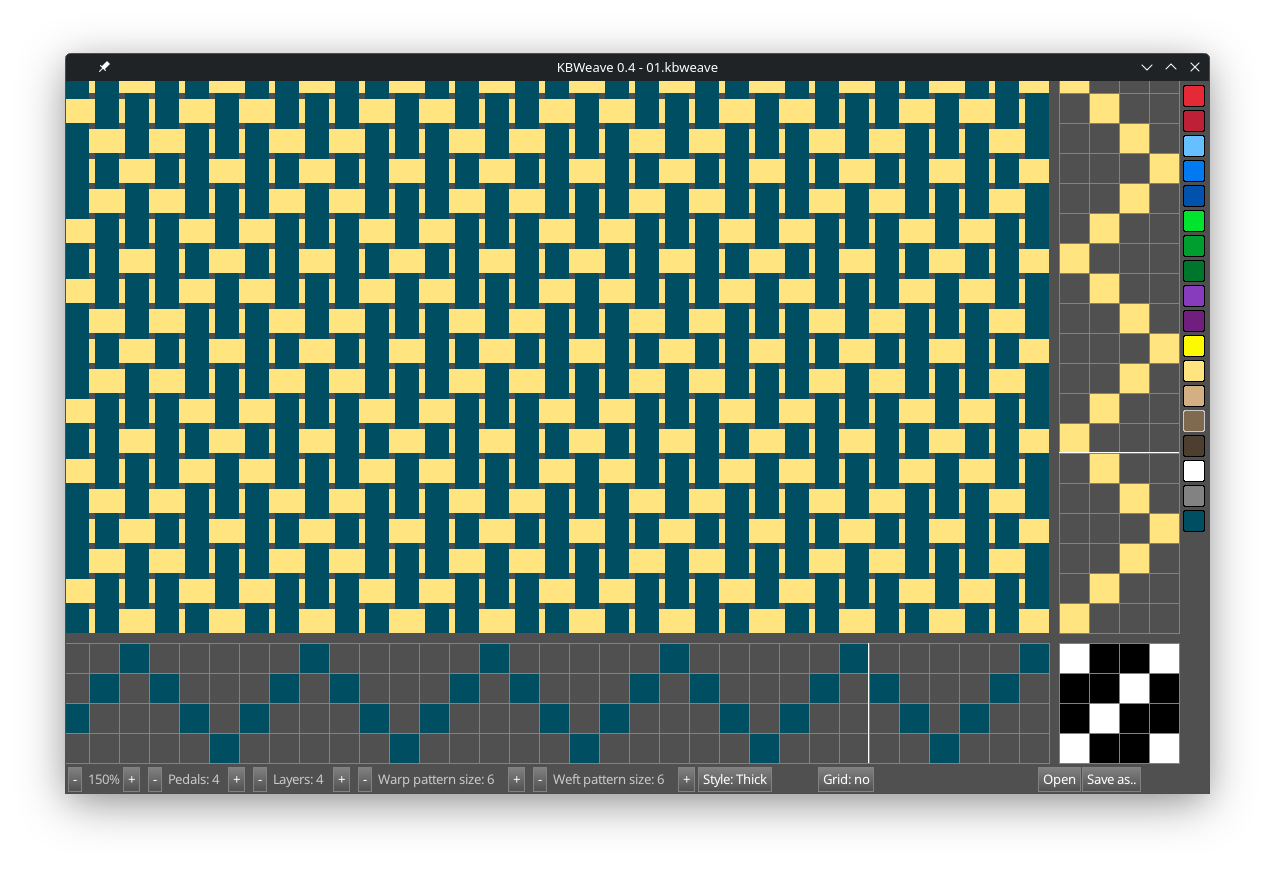This screenshot has width=1275, height=871.
Task: Increase Pedals count with its + stepper
Action: click(x=236, y=779)
